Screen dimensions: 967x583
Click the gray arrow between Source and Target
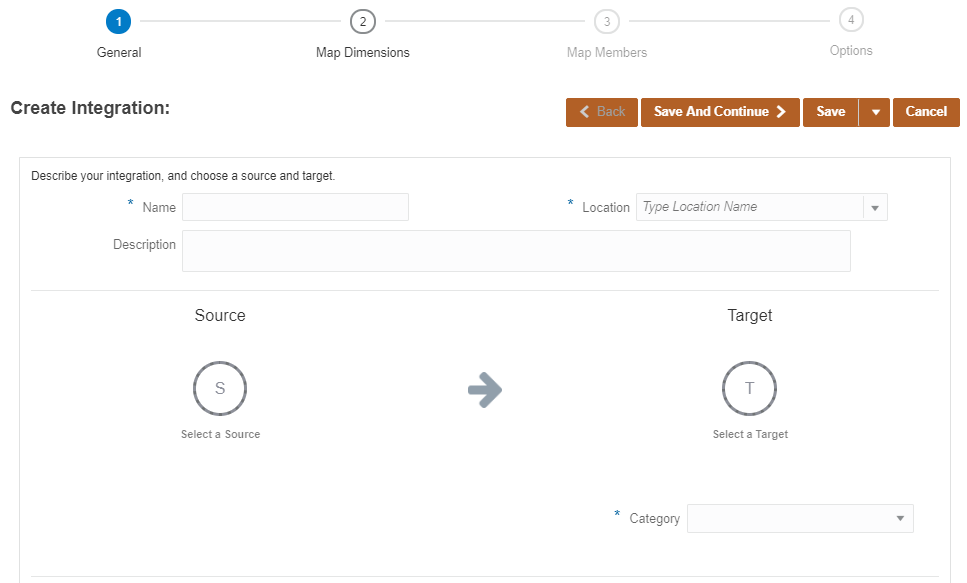coord(485,391)
